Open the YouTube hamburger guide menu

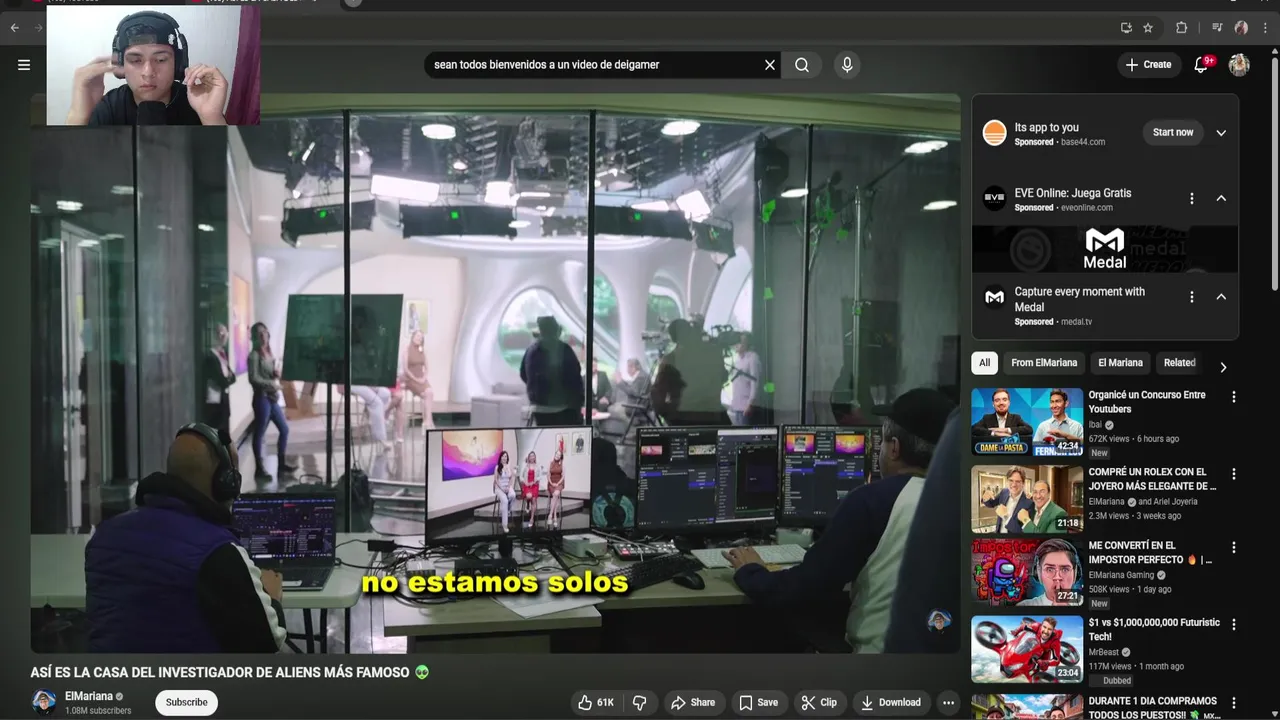(x=24, y=65)
